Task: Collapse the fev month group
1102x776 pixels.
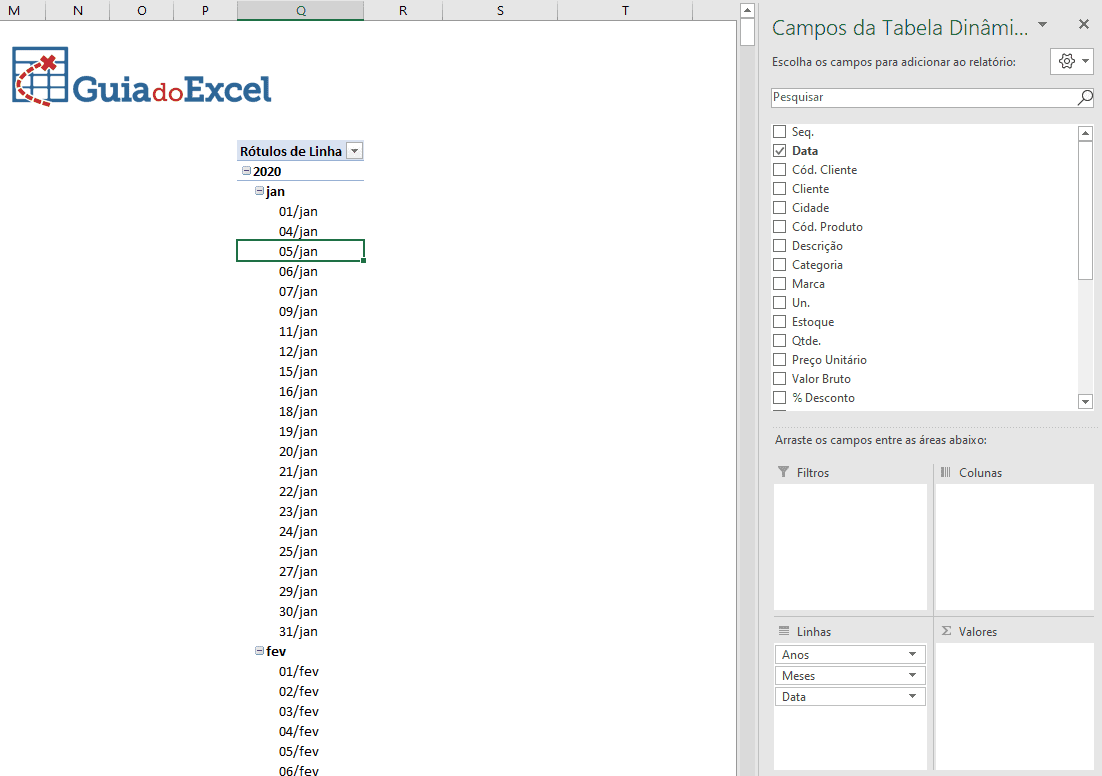Action: pos(260,651)
